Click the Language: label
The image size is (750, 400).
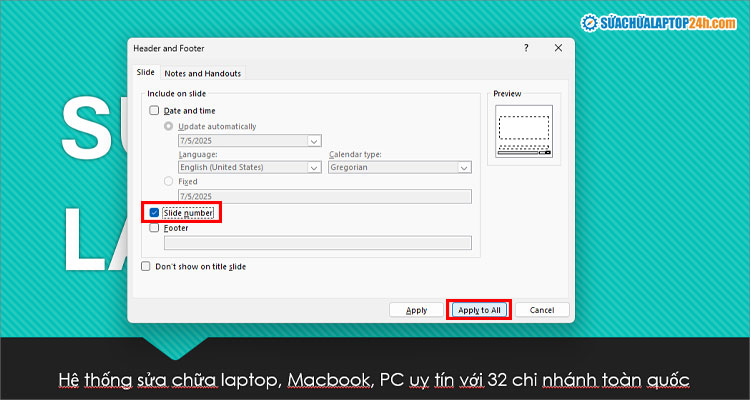coord(198,155)
